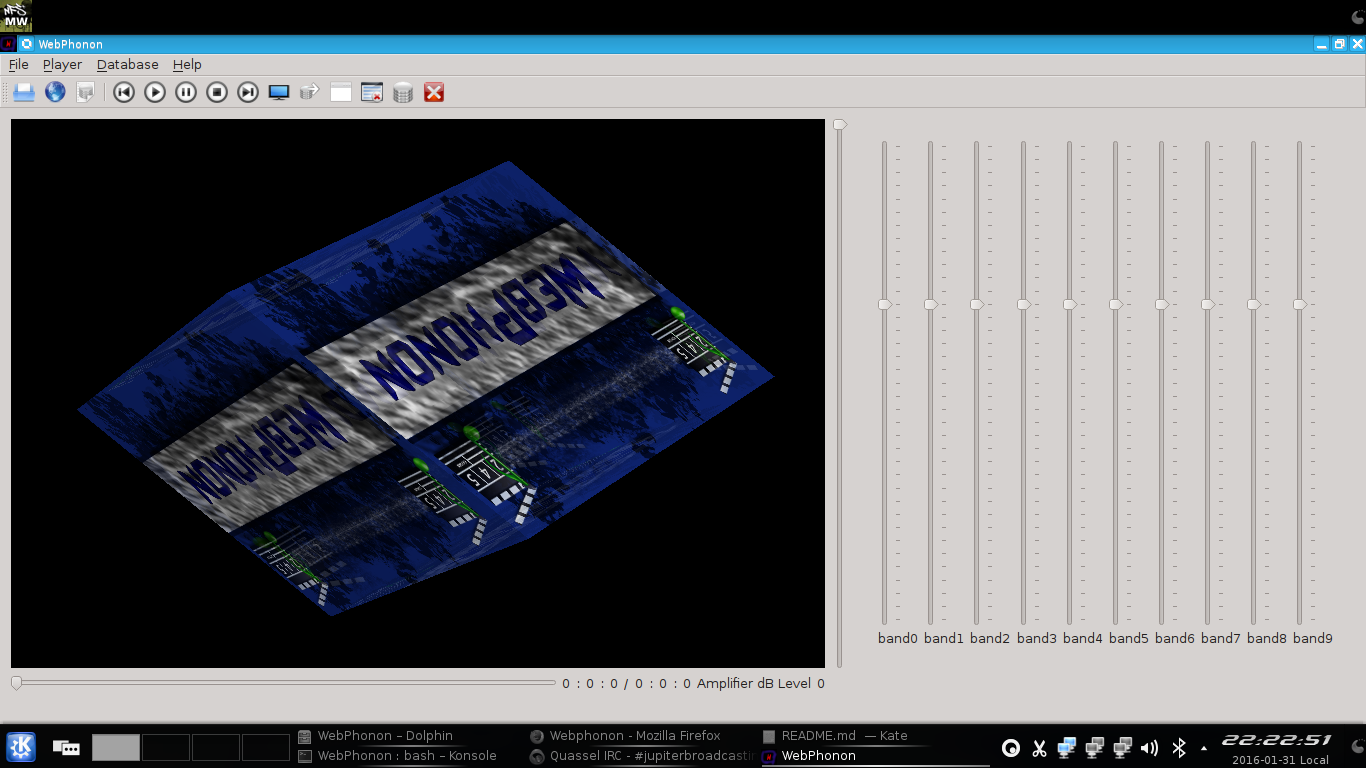Click the show desktop pager icon
This screenshot has height=768, width=1366.
click(66, 747)
